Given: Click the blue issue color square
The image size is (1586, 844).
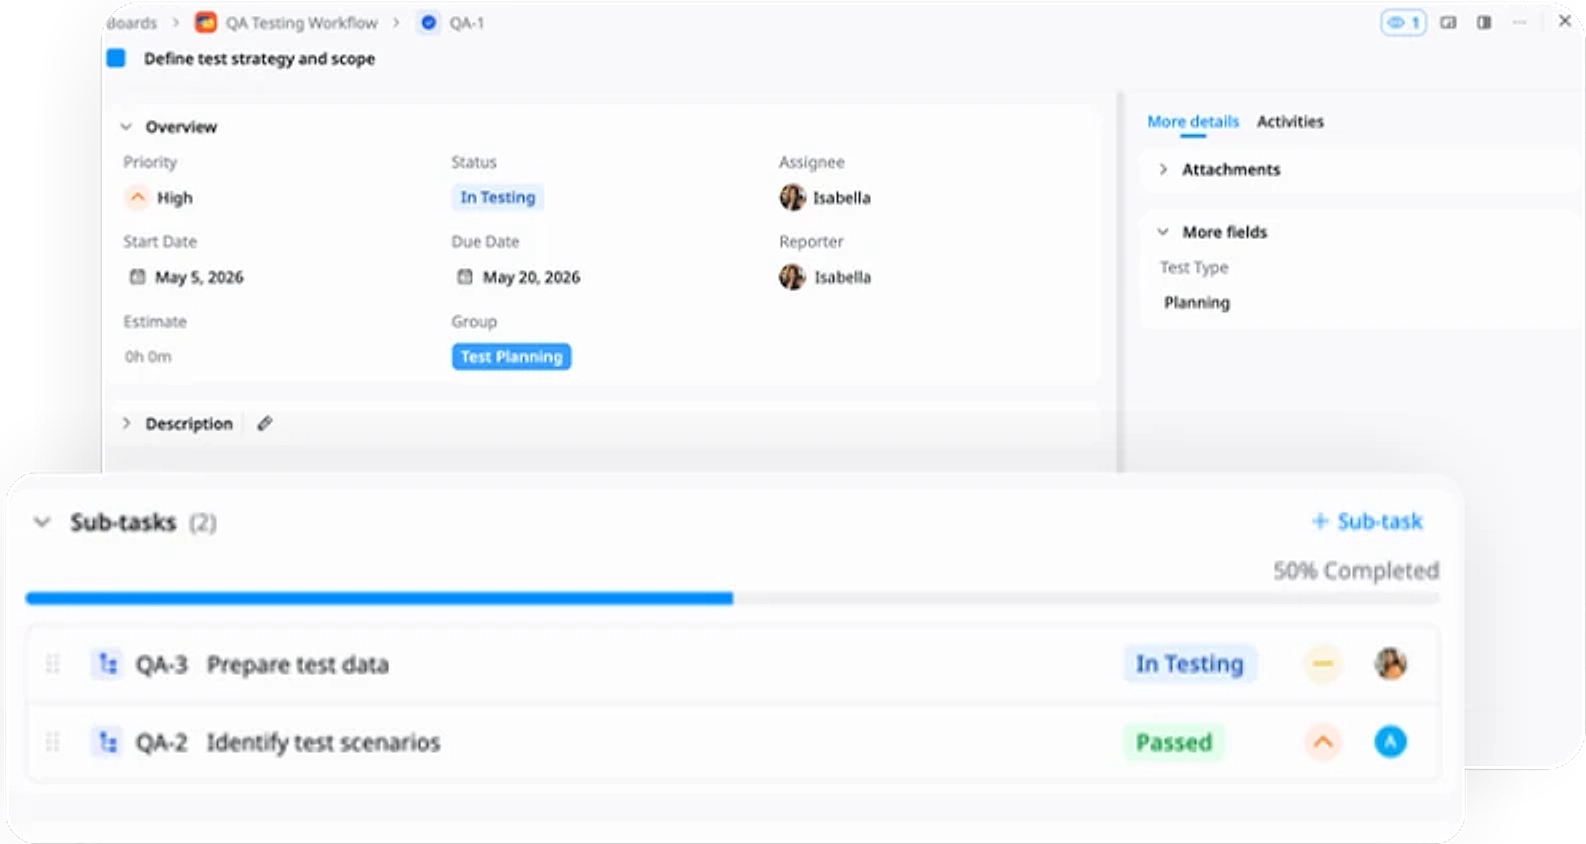Looking at the screenshot, I should 116,58.
